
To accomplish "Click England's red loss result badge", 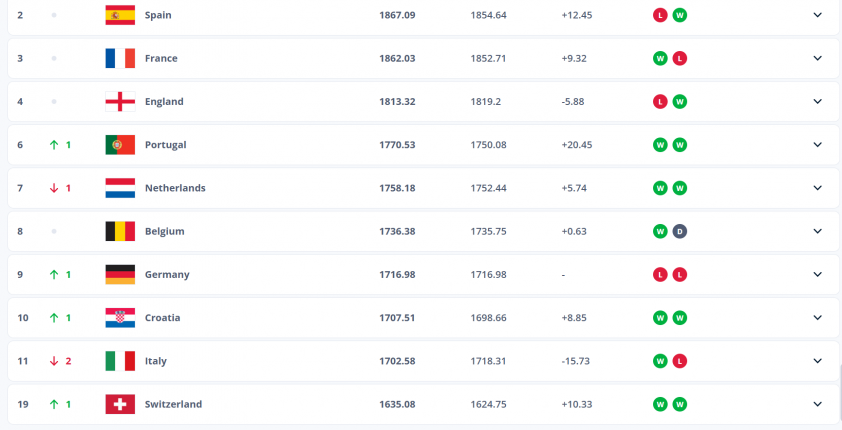I will point(660,101).
